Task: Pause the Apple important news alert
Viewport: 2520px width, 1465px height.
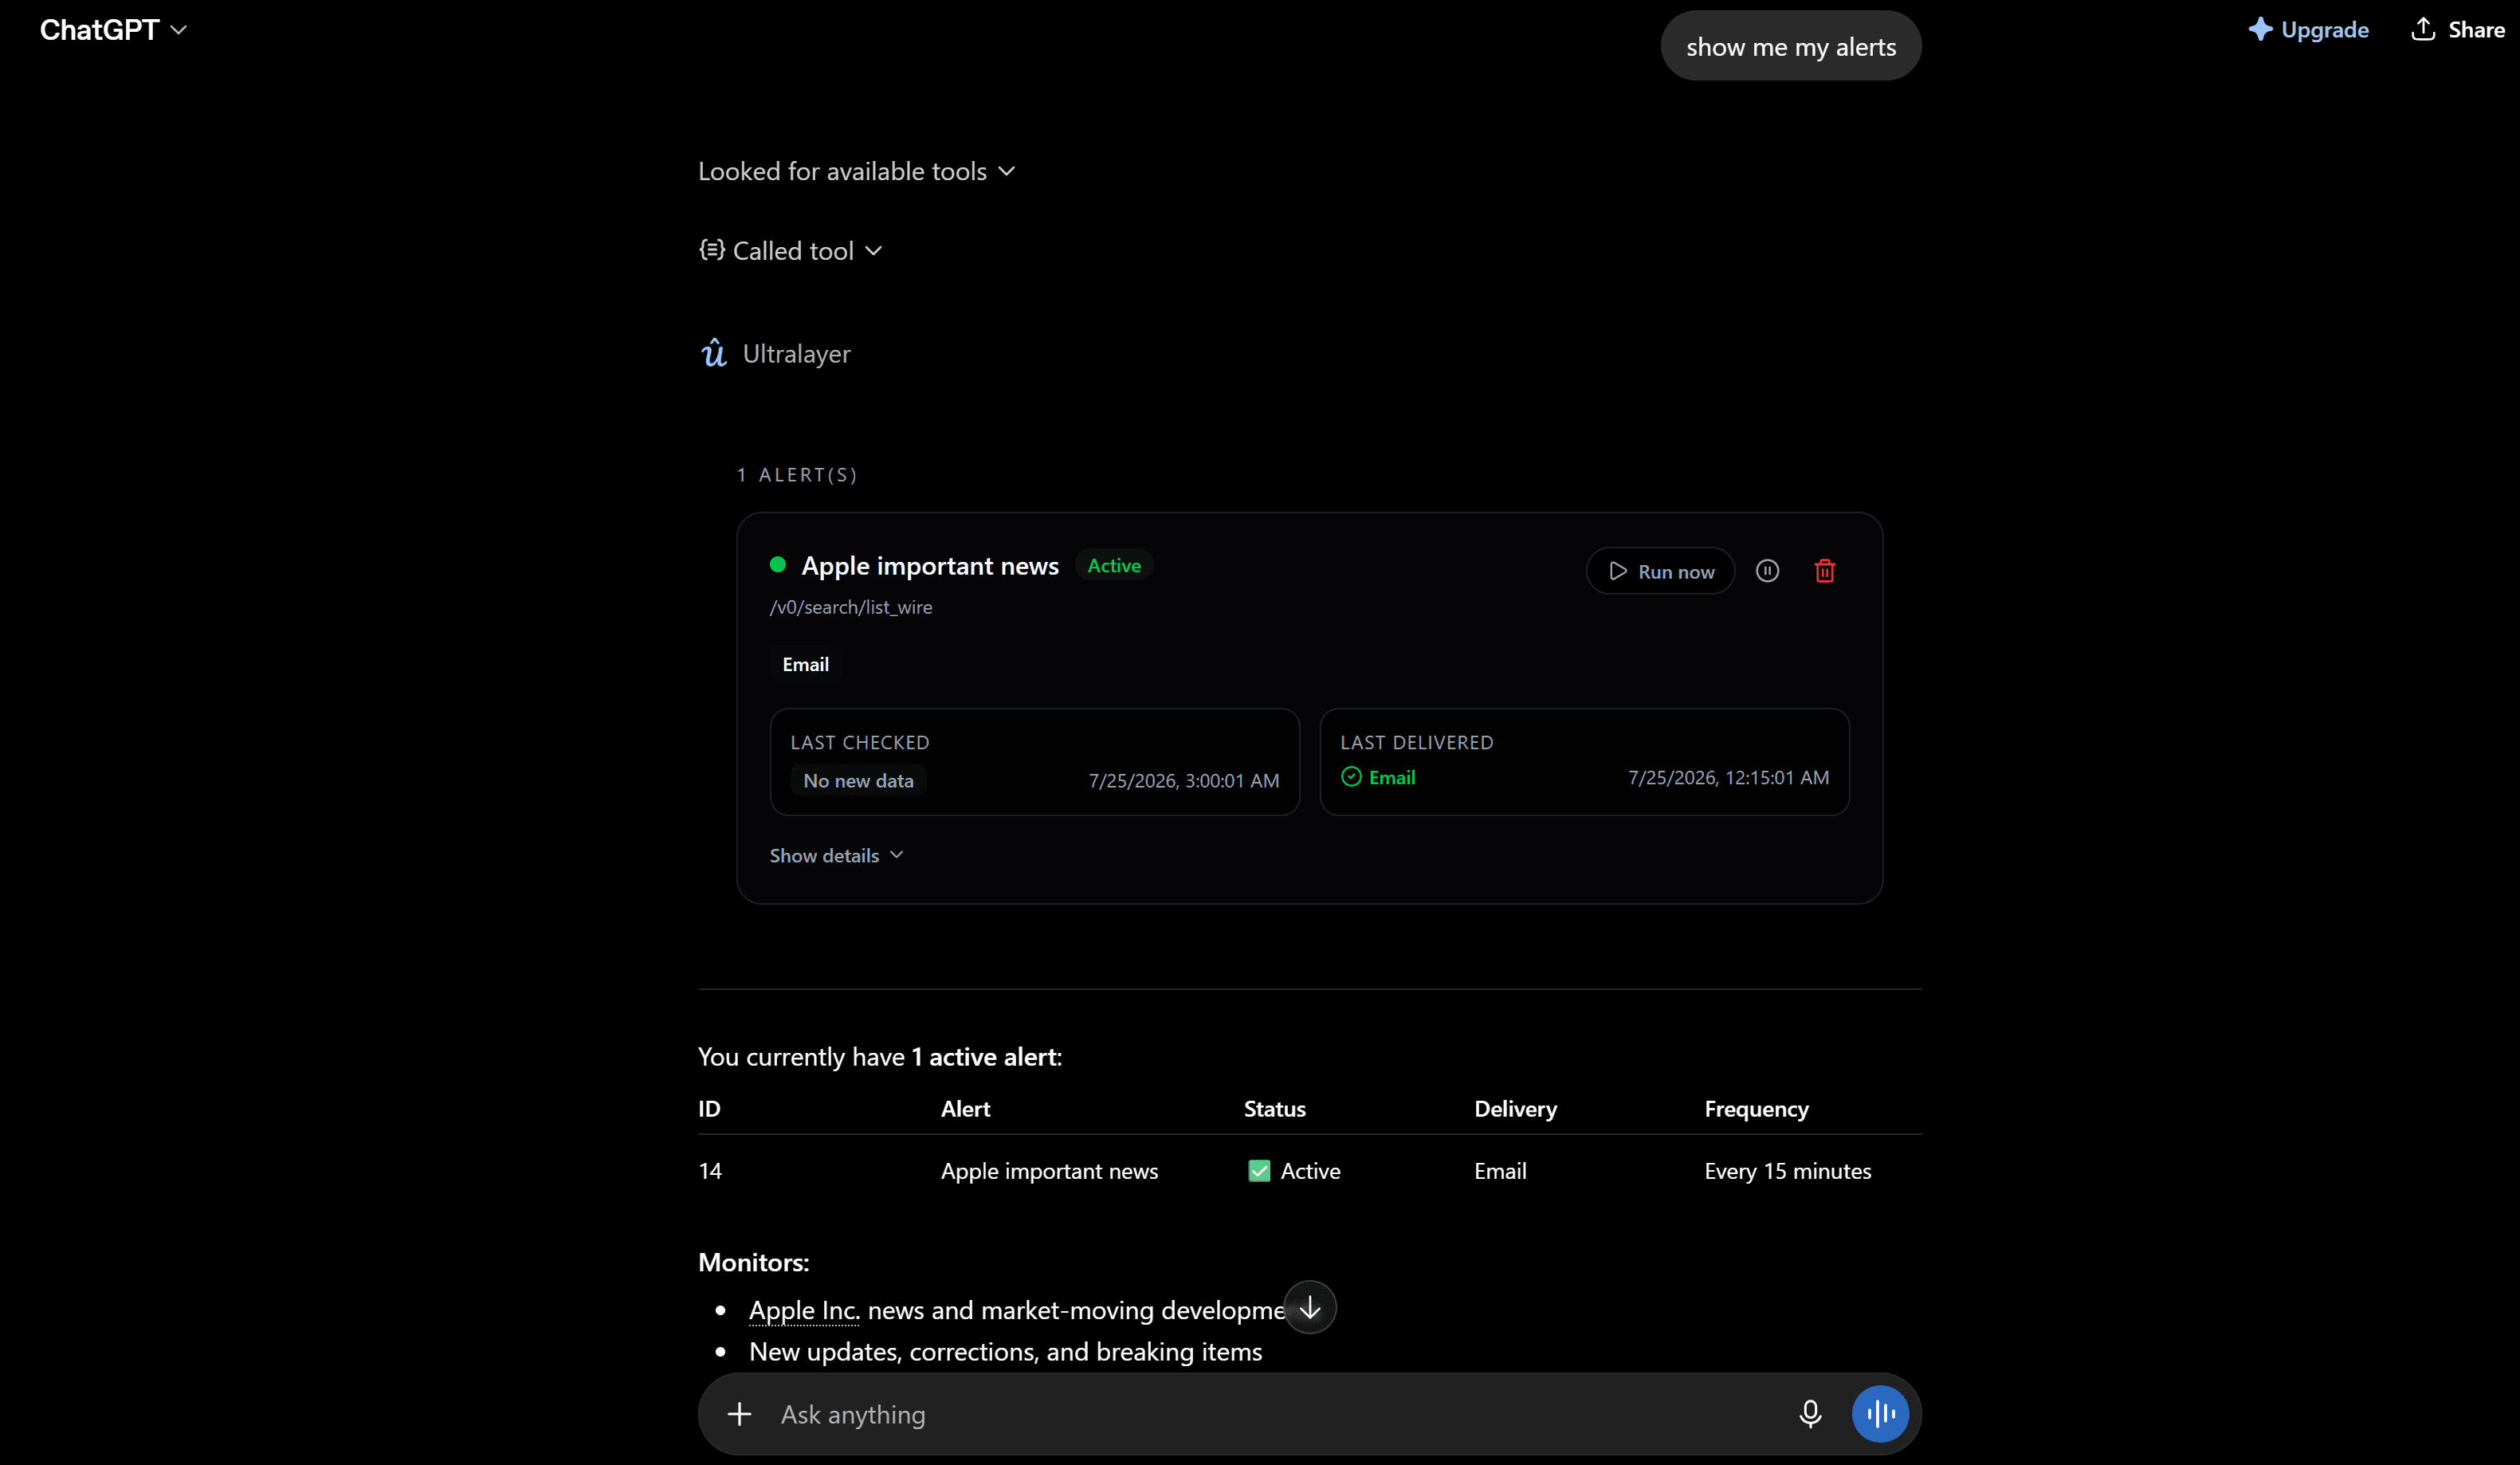Action: click(x=1767, y=571)
